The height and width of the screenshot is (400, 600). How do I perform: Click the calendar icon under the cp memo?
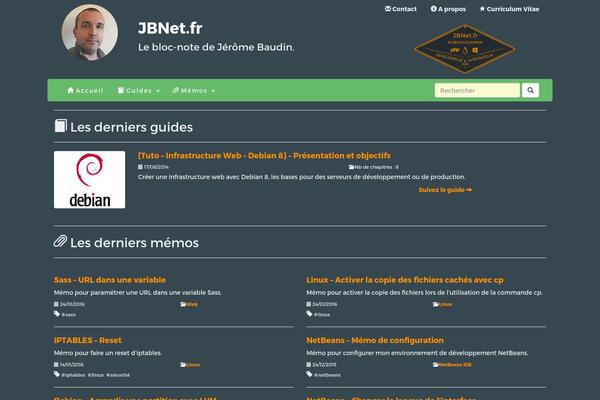tap(308, 304)
